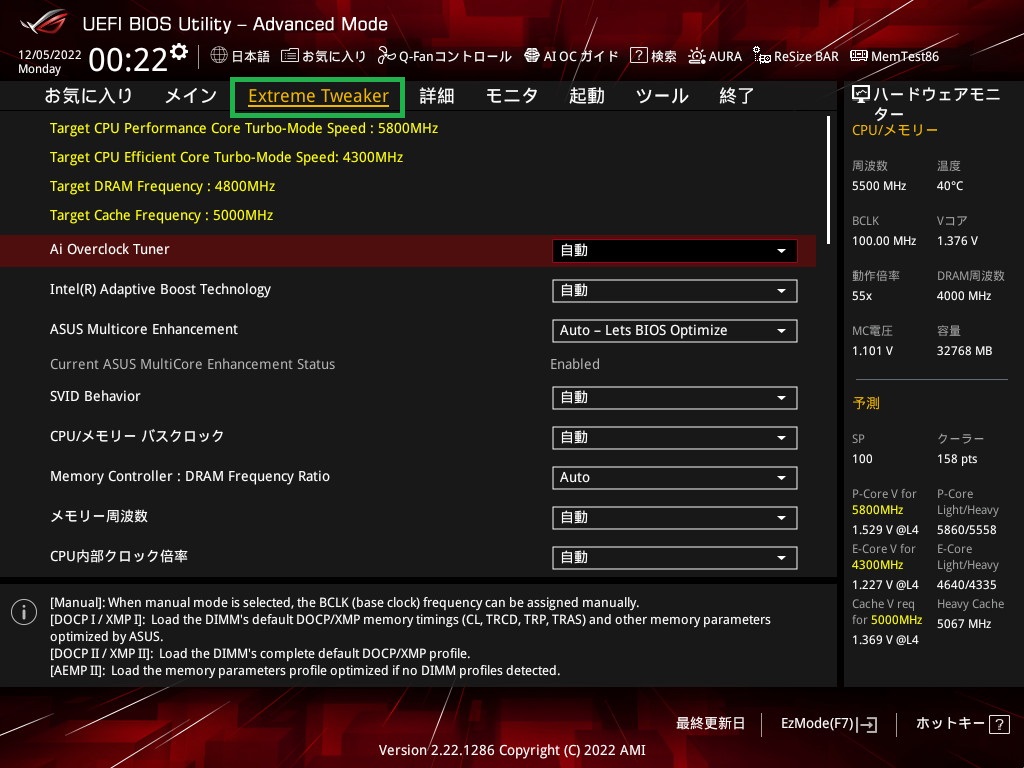This screenshot has width=1024, height=768.
Task: Select the Extreme Tweaker tab
Action: 318,97
